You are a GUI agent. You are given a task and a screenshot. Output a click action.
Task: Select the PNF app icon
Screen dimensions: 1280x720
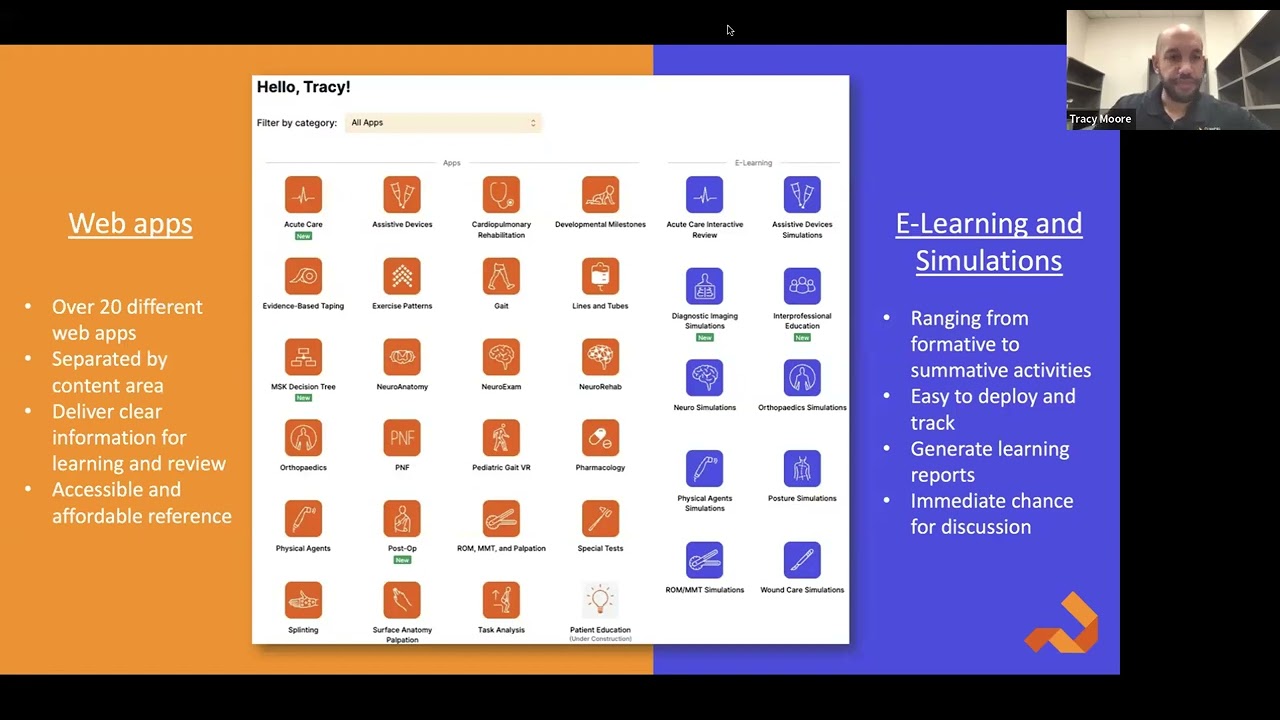402,438
